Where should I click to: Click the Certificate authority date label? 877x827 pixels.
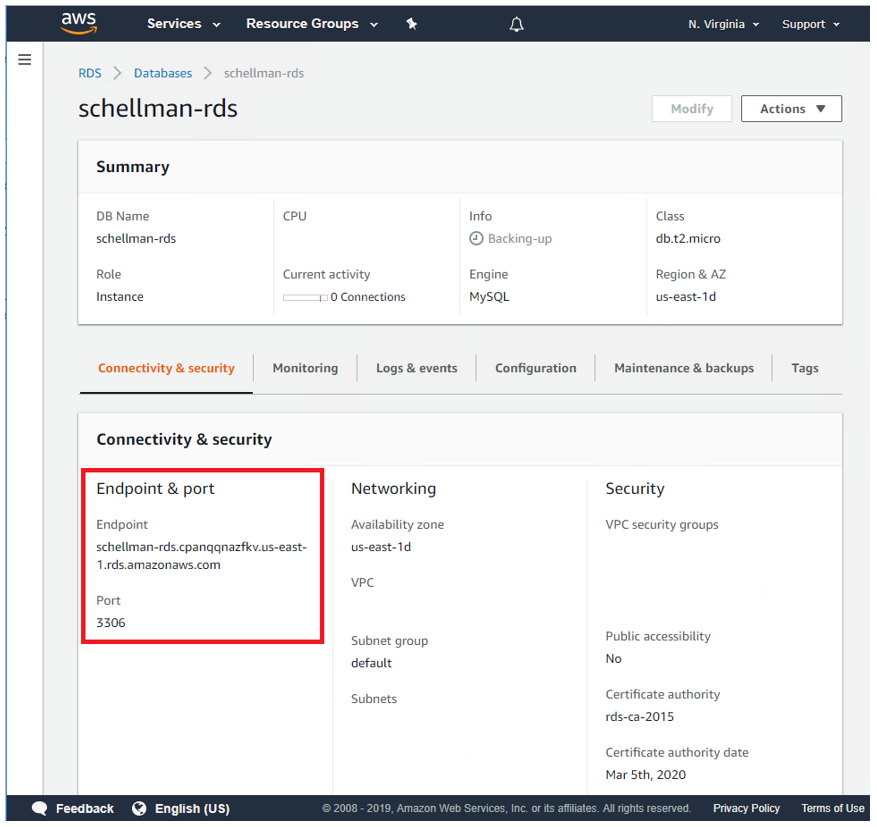(x=677, y=753)
